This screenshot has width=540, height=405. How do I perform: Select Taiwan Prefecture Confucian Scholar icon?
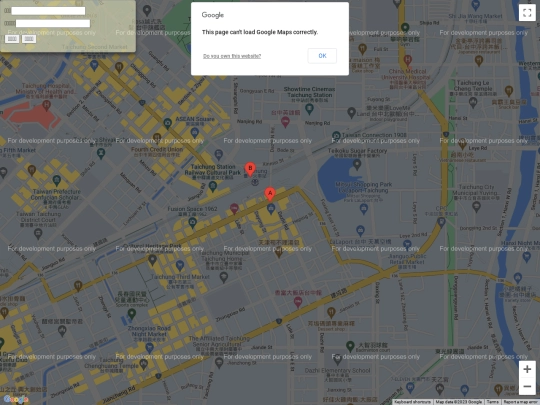point(57,180)
